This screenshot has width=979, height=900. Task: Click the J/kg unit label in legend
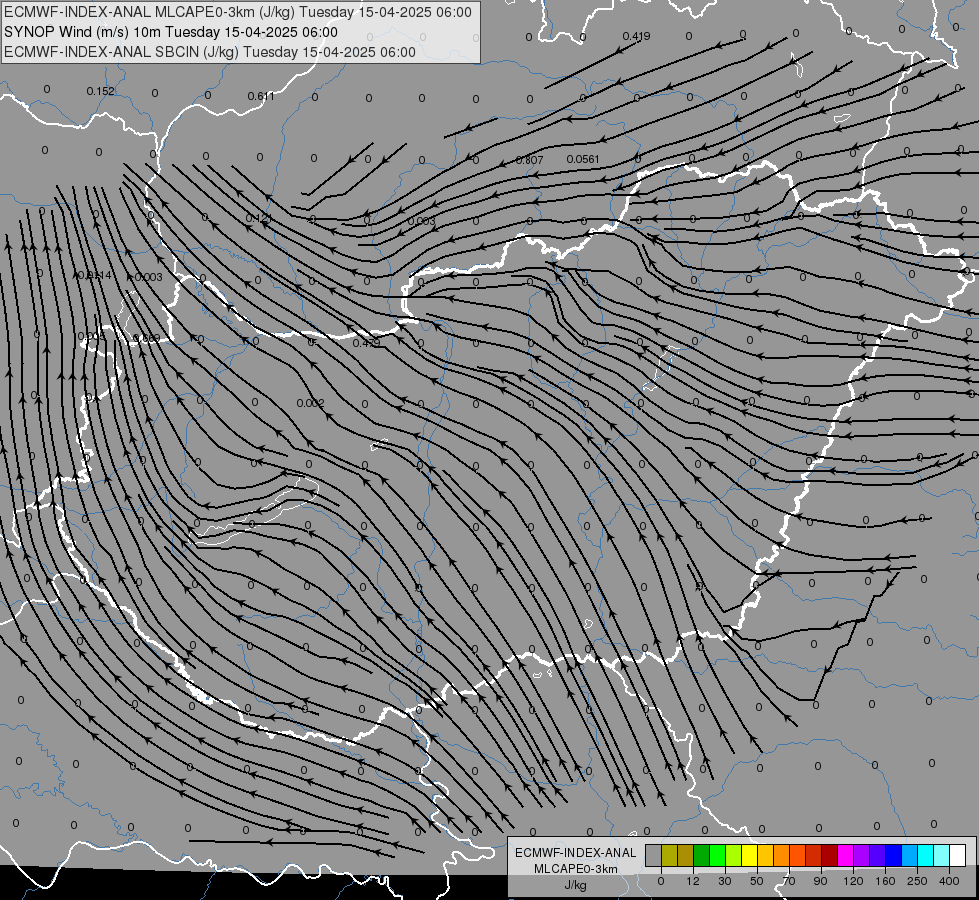click(575, 885)
